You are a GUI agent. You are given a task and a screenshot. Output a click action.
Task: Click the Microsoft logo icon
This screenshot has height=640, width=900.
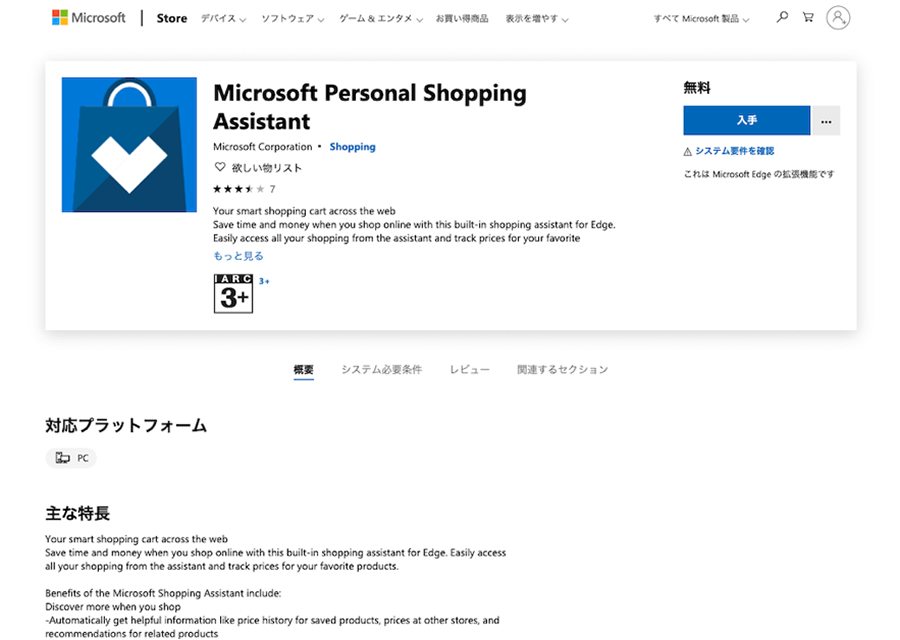coord(60,18)
